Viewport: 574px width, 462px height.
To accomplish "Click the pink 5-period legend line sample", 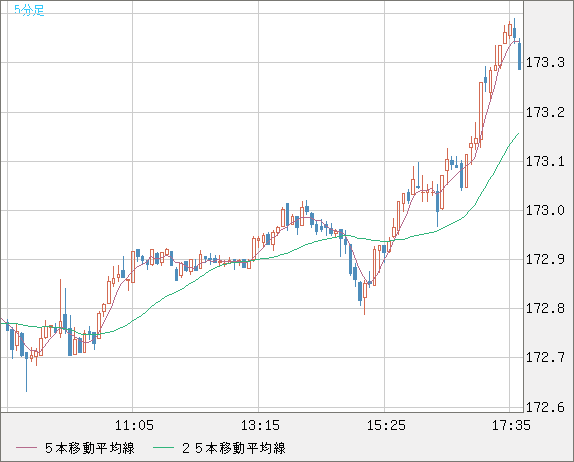I will (x=26, y=448).
